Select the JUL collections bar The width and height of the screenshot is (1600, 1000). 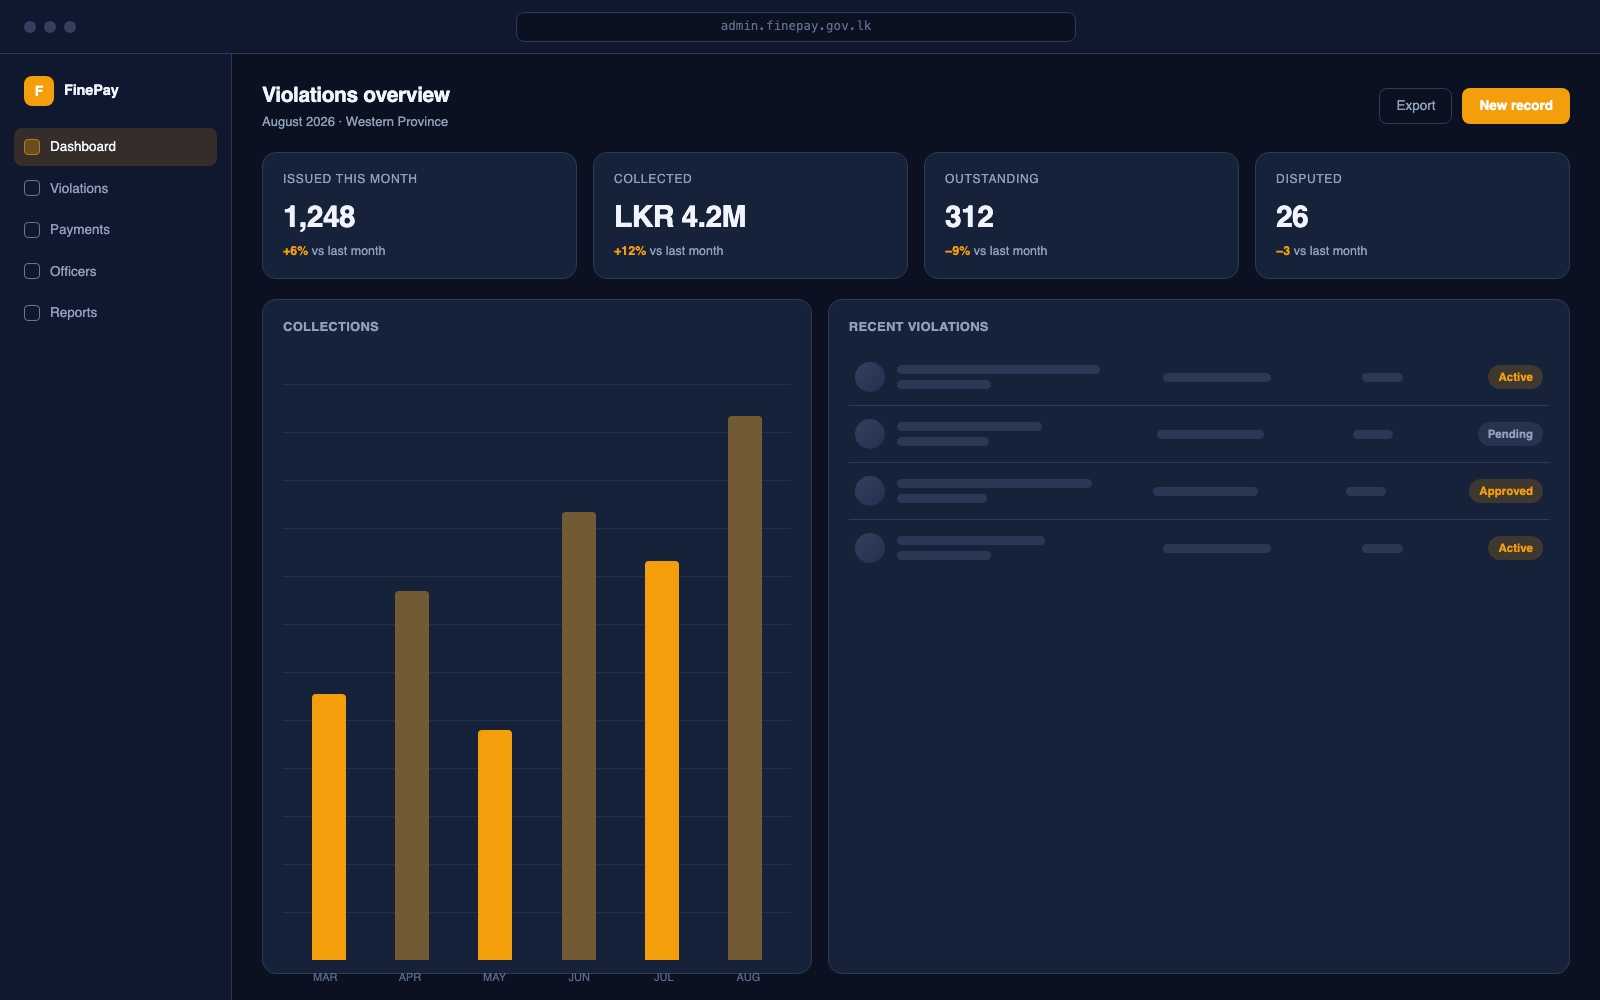tap(662, 760)
